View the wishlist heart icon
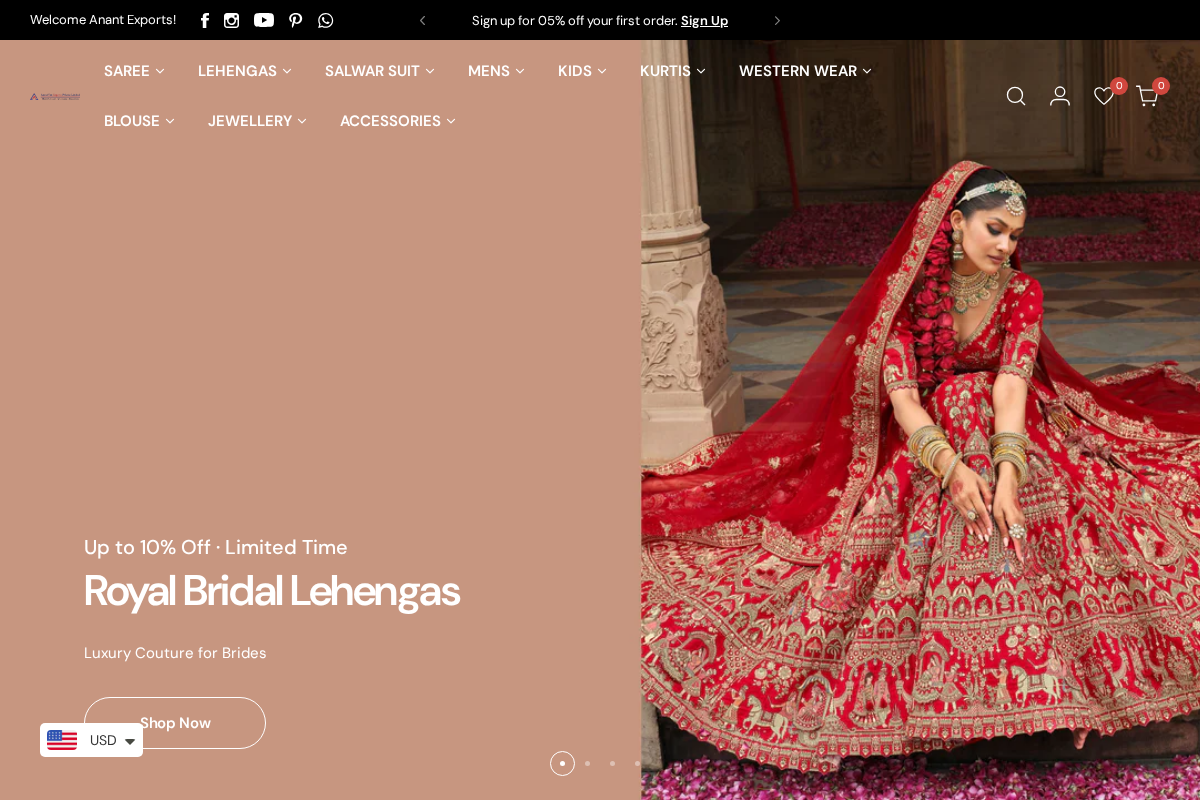Screen dimensions: 1200x800 pos(1104,96)
